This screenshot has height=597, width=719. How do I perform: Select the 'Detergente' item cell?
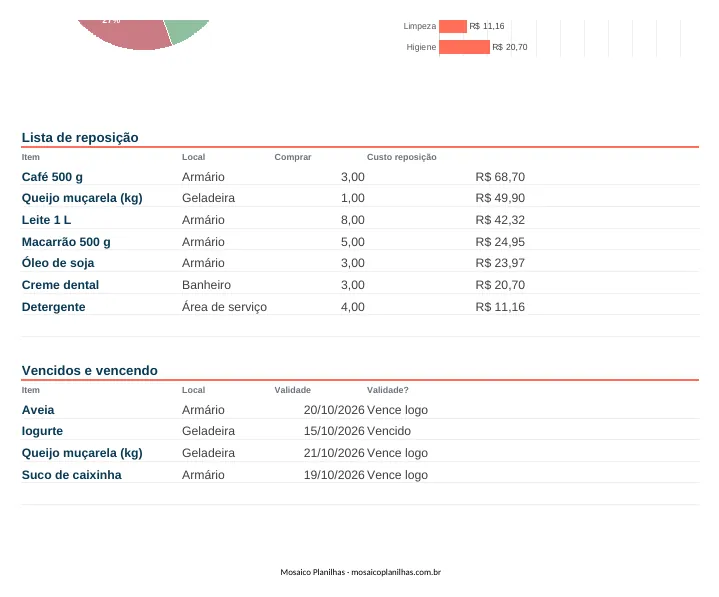tap(53, 307)
